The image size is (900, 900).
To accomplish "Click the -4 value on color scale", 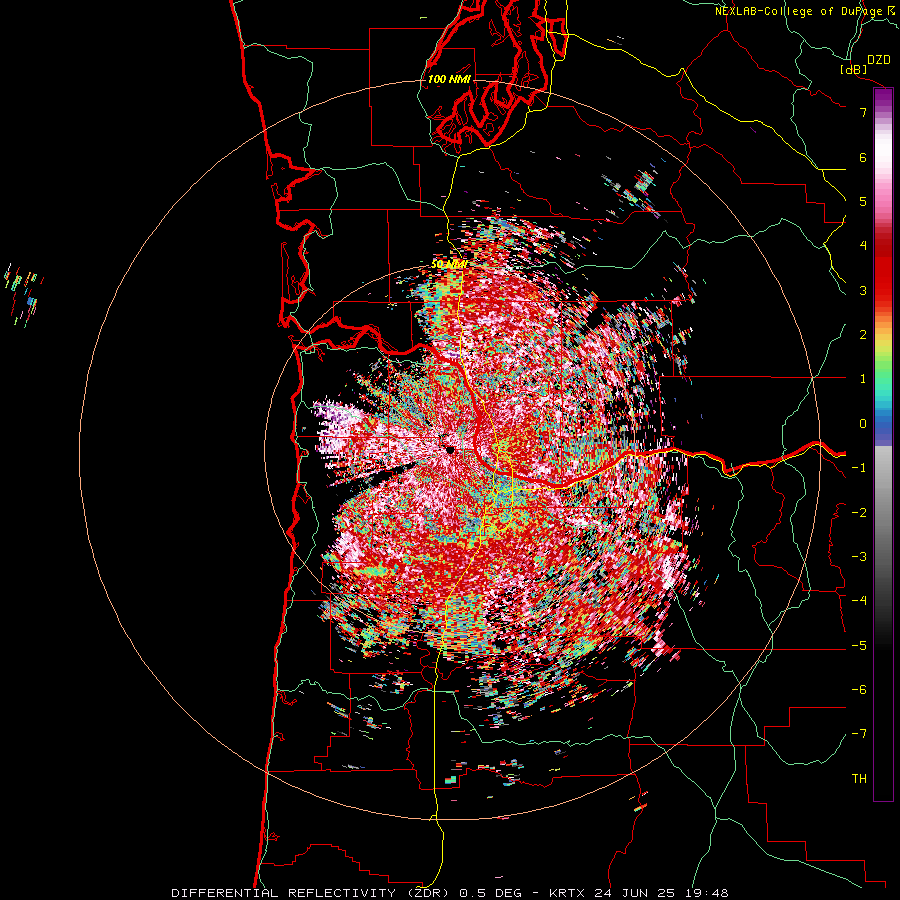I will click(859, 601).
